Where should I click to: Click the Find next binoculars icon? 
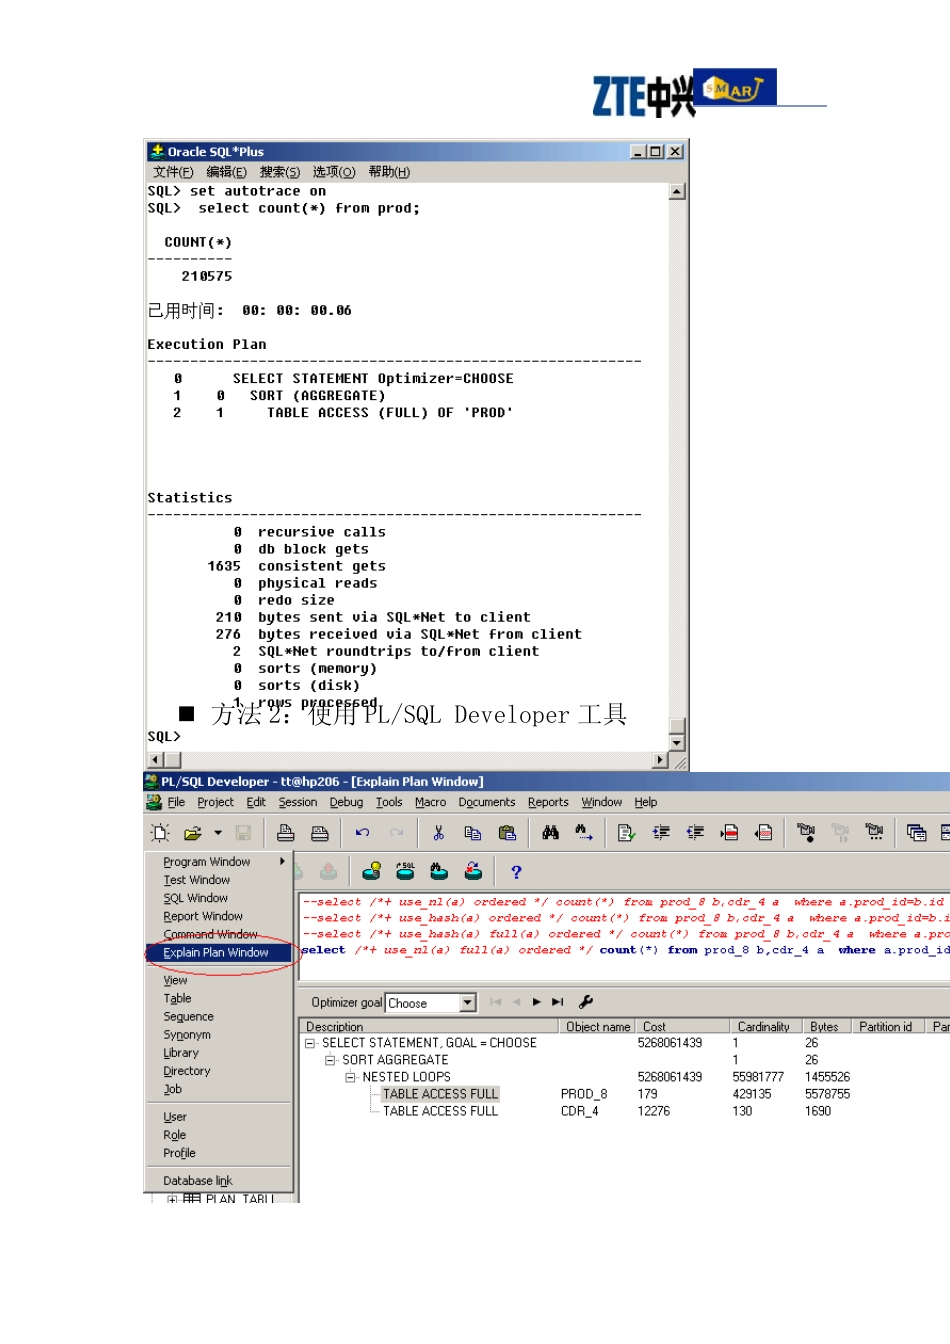(584, 832)
